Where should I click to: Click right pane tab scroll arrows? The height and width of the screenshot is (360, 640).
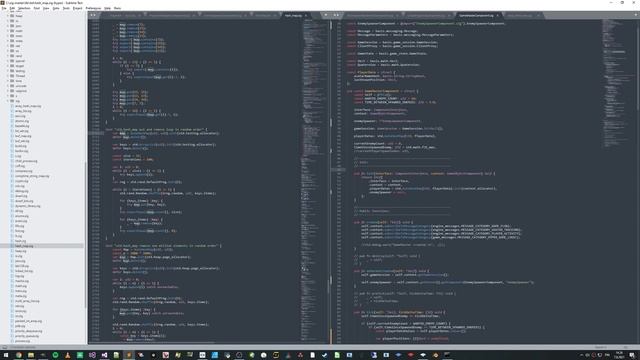(x=336, y=15)
